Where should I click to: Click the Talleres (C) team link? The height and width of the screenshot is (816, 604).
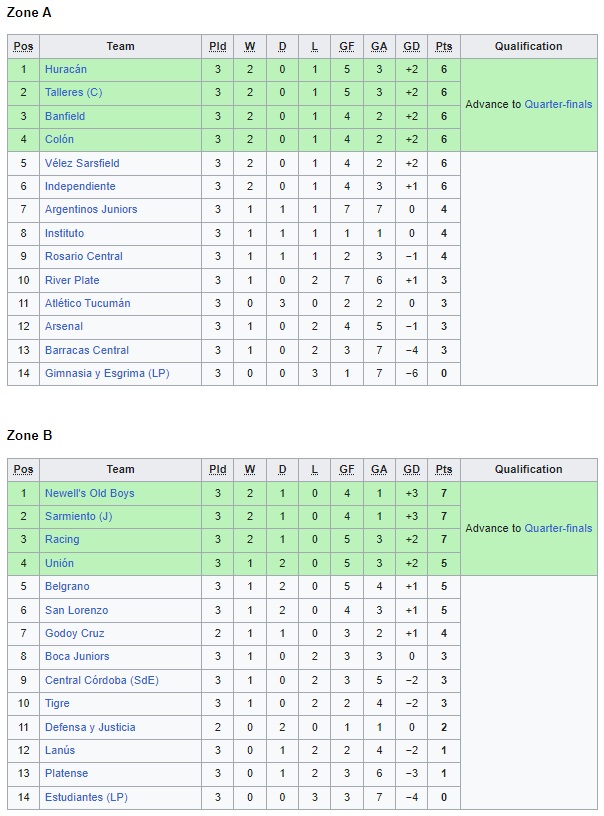[73, 92]
